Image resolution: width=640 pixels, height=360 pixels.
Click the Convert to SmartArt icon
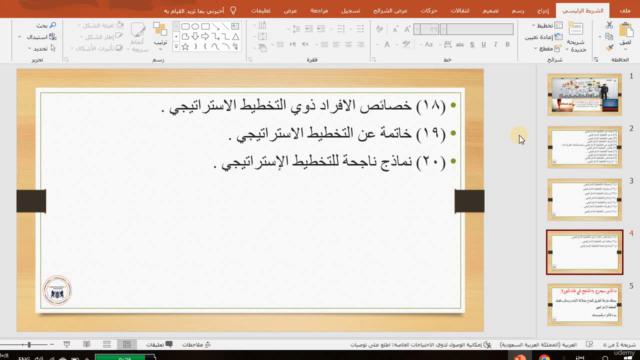[x=262, y=48]
